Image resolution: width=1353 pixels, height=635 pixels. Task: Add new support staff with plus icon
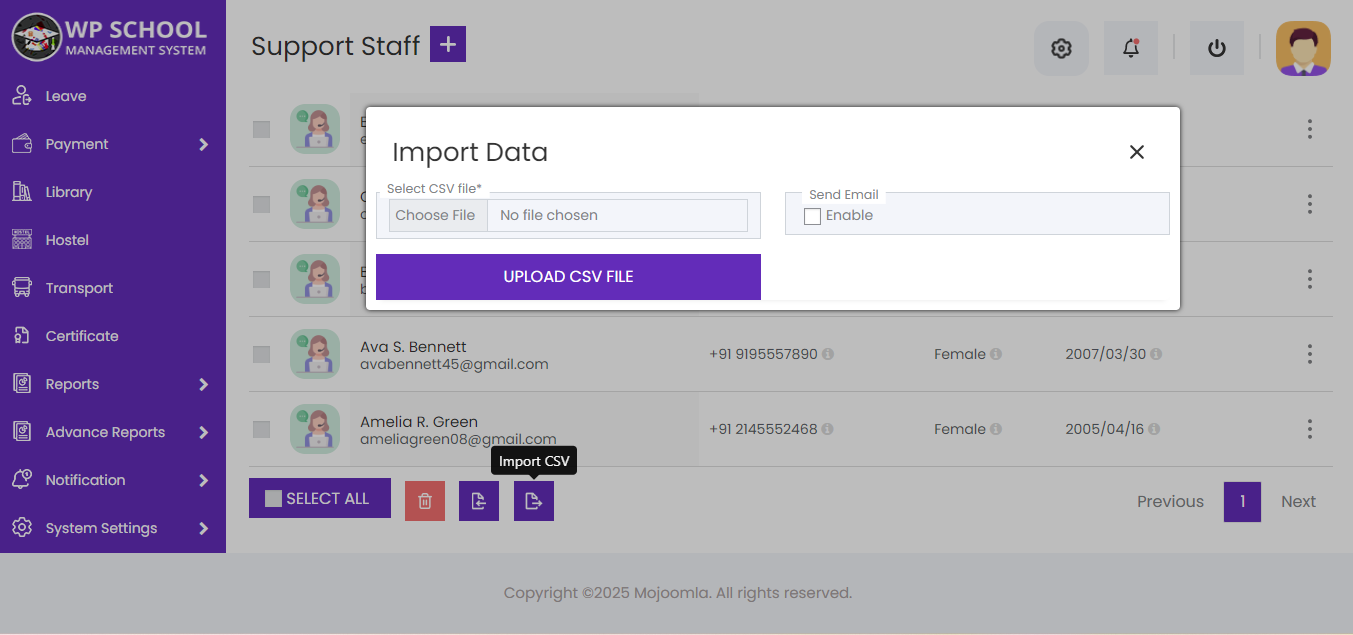tap(448, 44)
